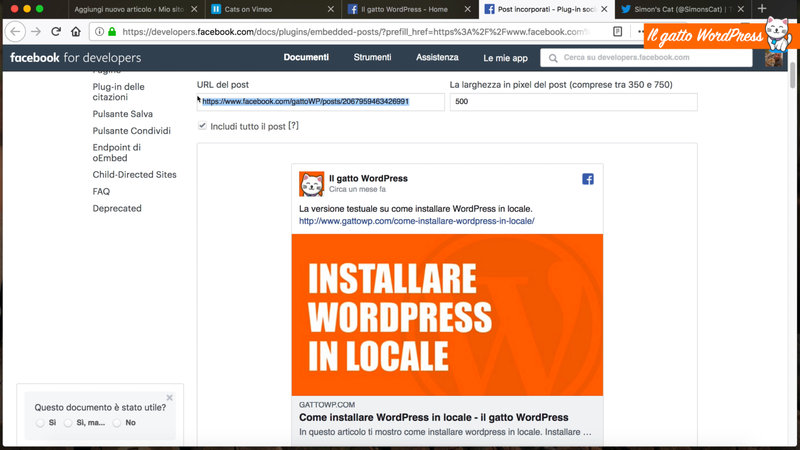Open Child-Directed Sites sidebar link

pos(134,174)
